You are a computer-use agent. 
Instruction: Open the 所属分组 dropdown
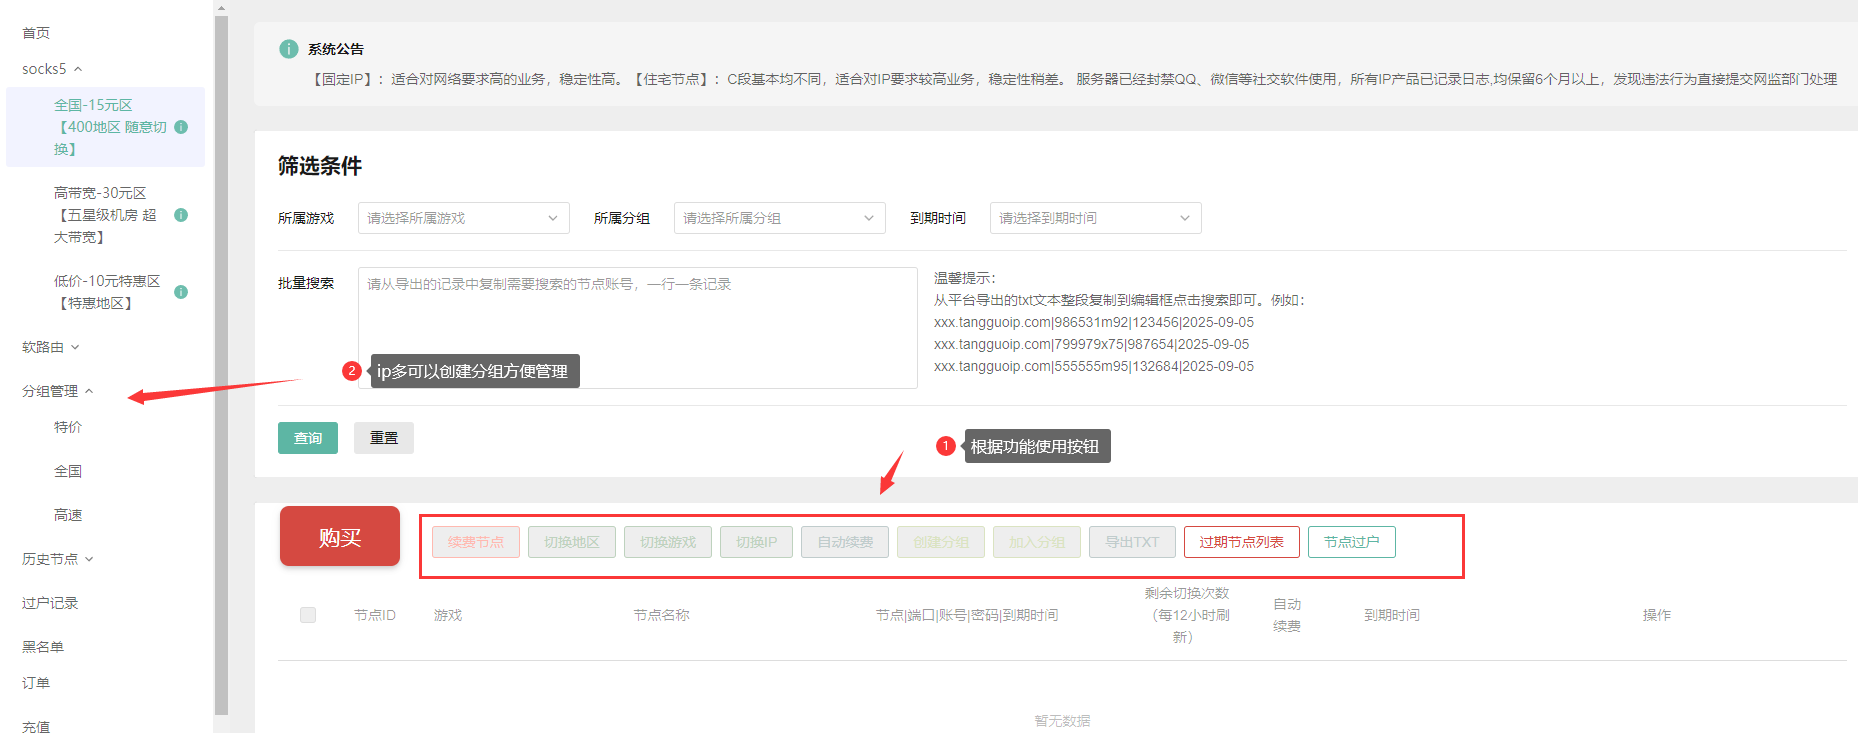coord(779,218)
